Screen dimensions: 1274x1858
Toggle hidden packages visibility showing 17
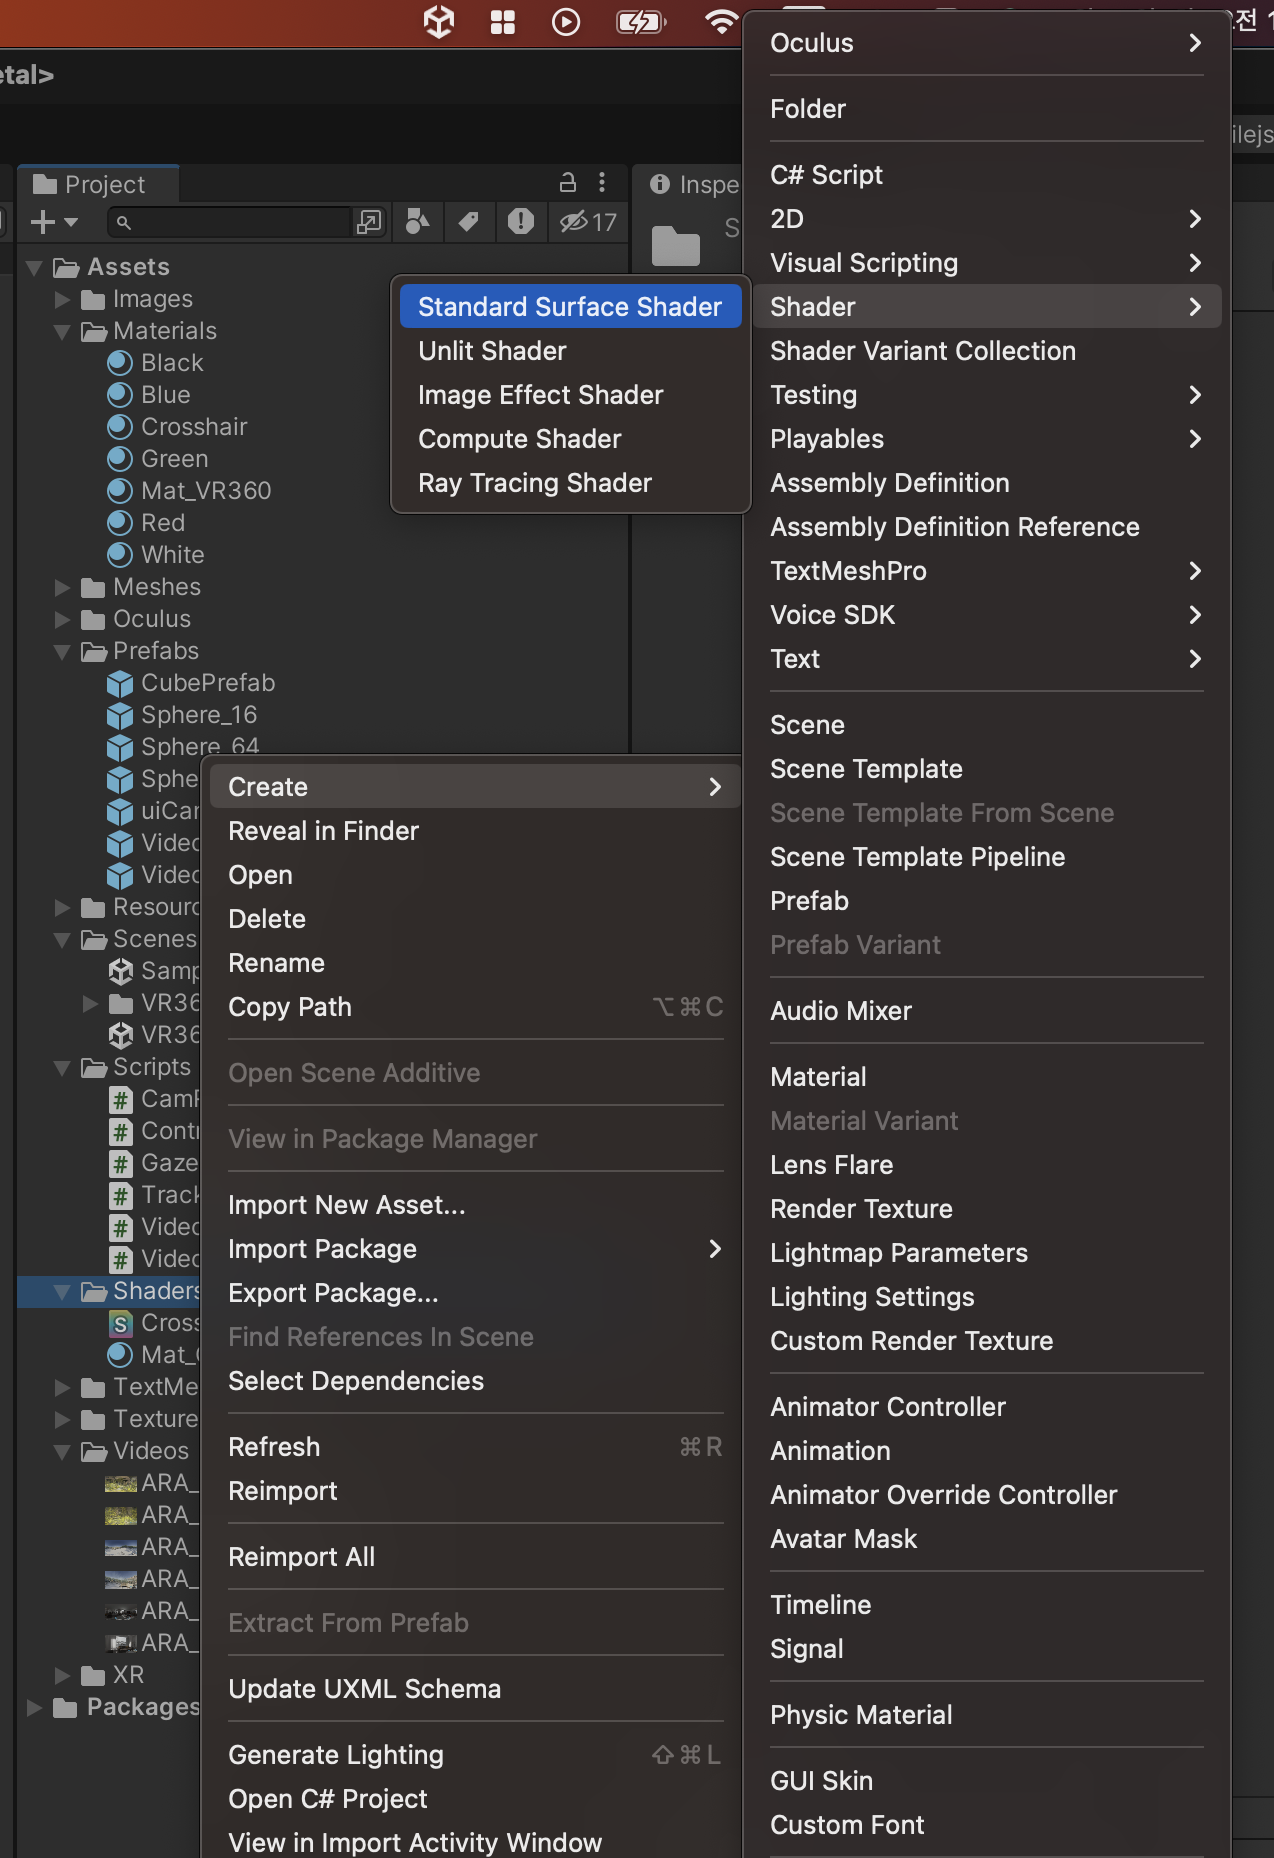point(588,222)
